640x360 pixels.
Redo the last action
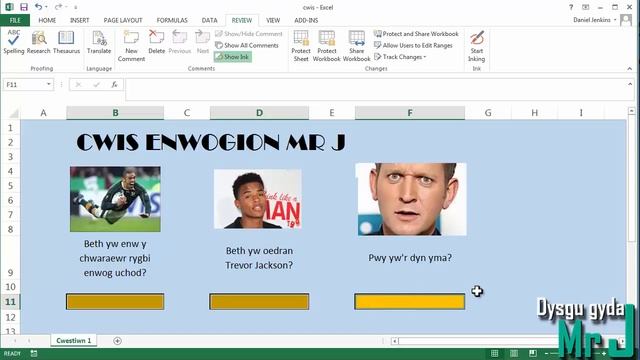(58, 7)
